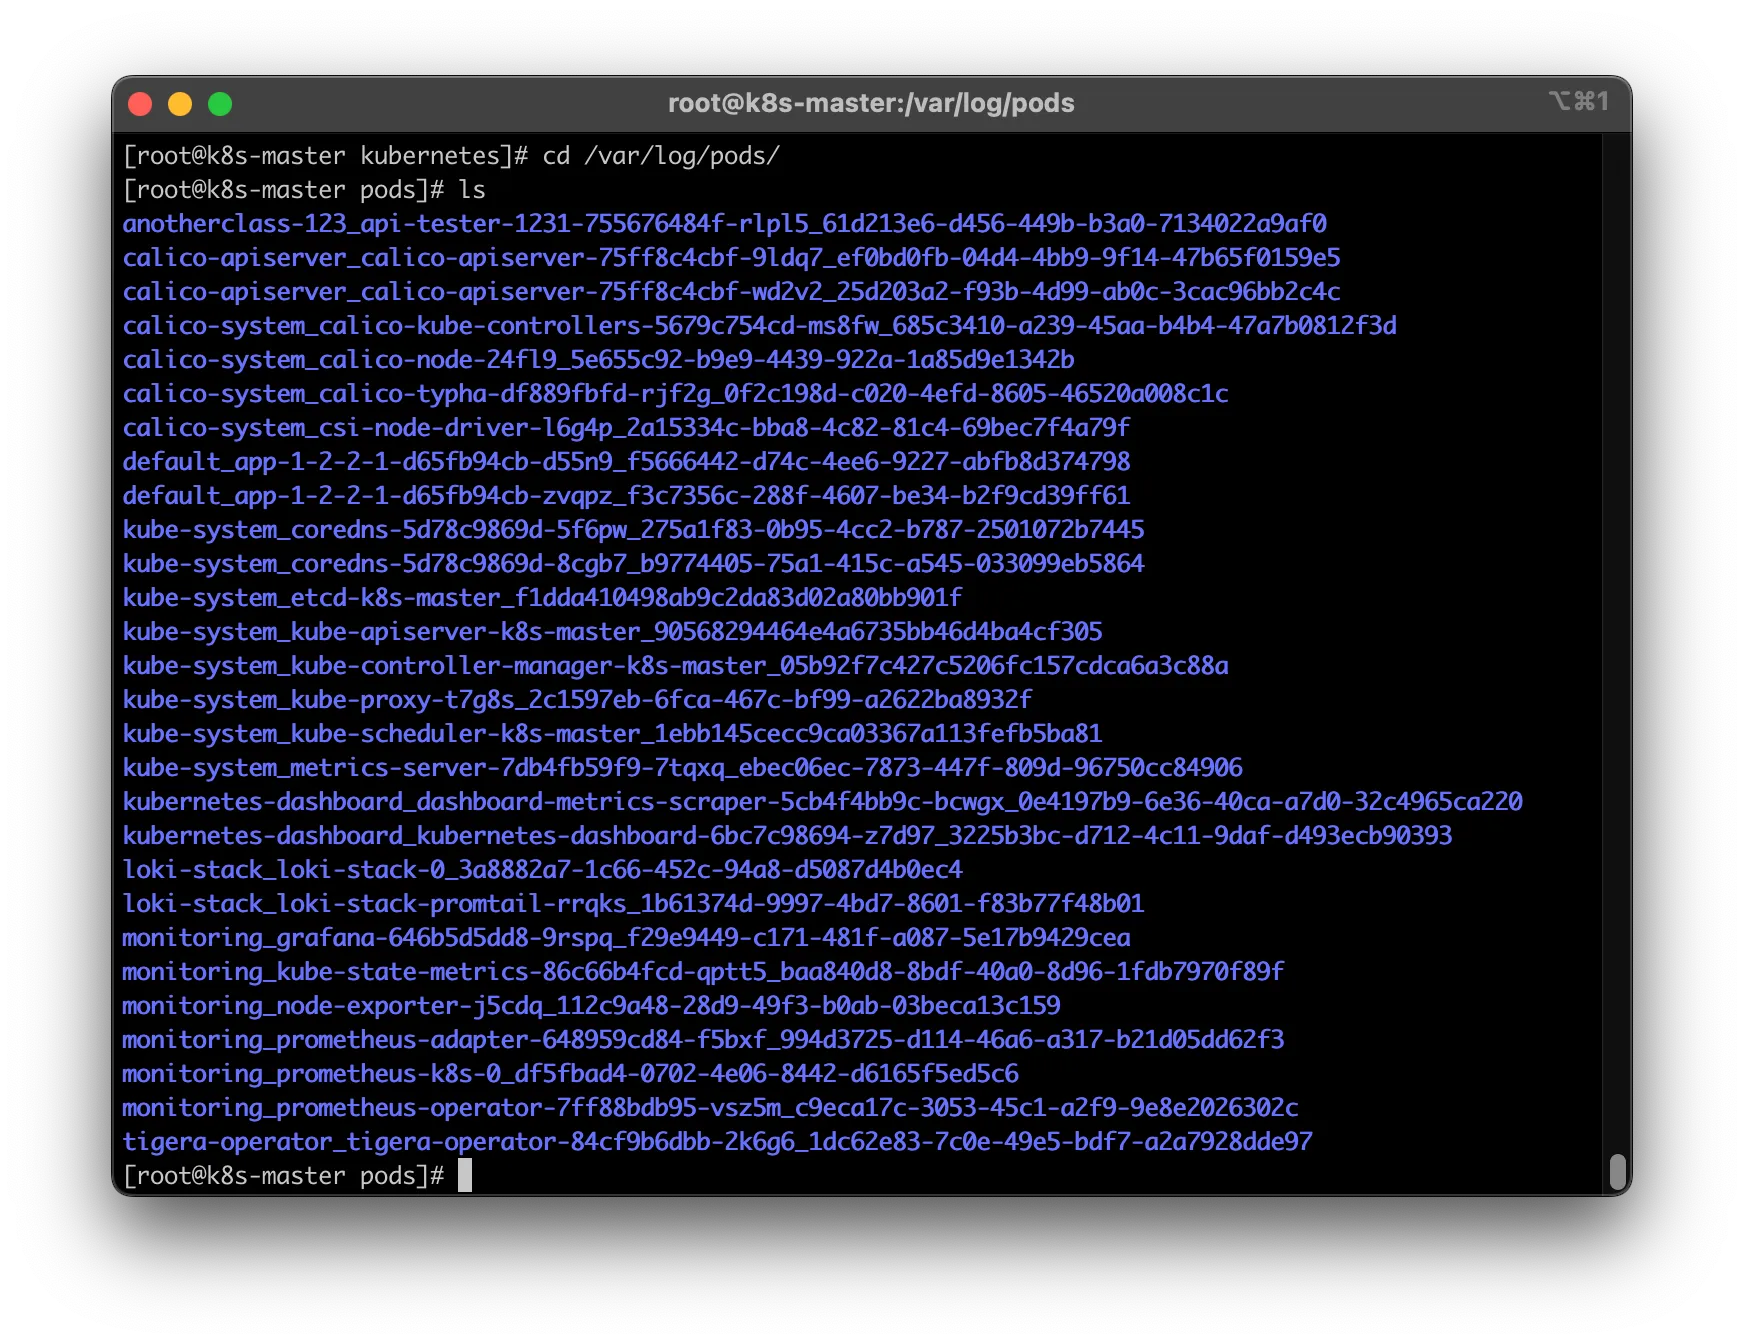
Task: Select the loki-stack-promtail-rrqks entry
Action: tap(634, 904)
